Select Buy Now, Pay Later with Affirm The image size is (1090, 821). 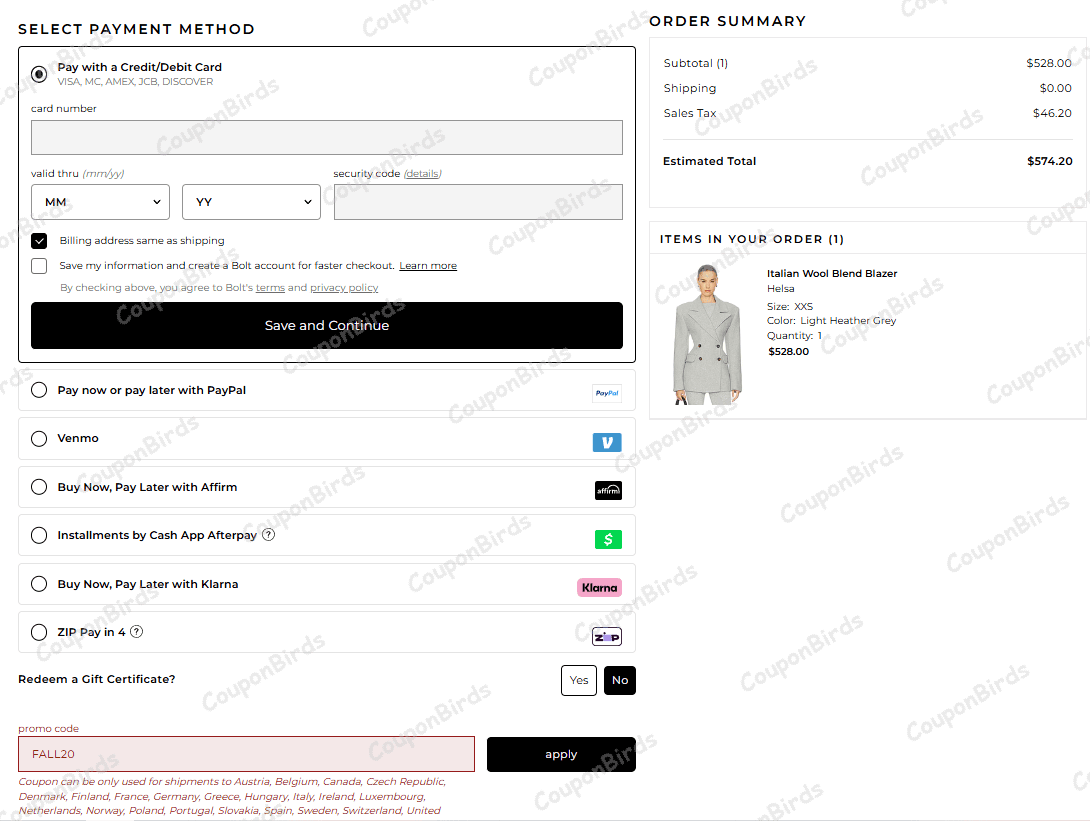(x=39, y=487)
